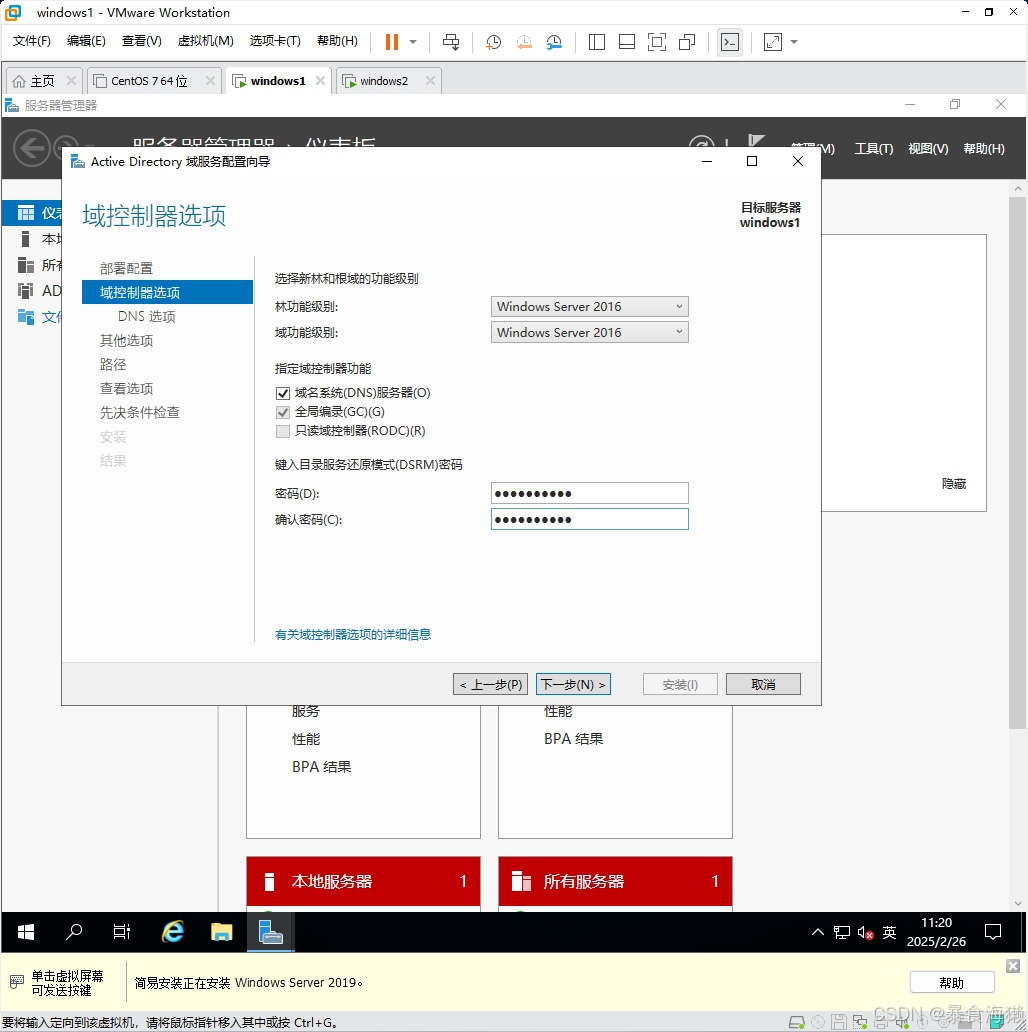
Task: Open the 域功能级别 dropdown
Action: (590, 332)
